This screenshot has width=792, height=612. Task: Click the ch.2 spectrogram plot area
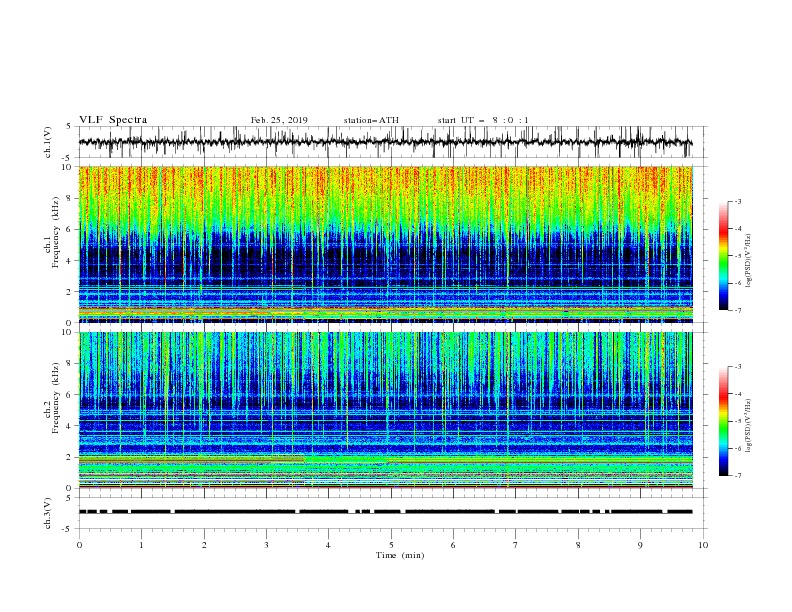pyautogui.click(x=385, y=410)
